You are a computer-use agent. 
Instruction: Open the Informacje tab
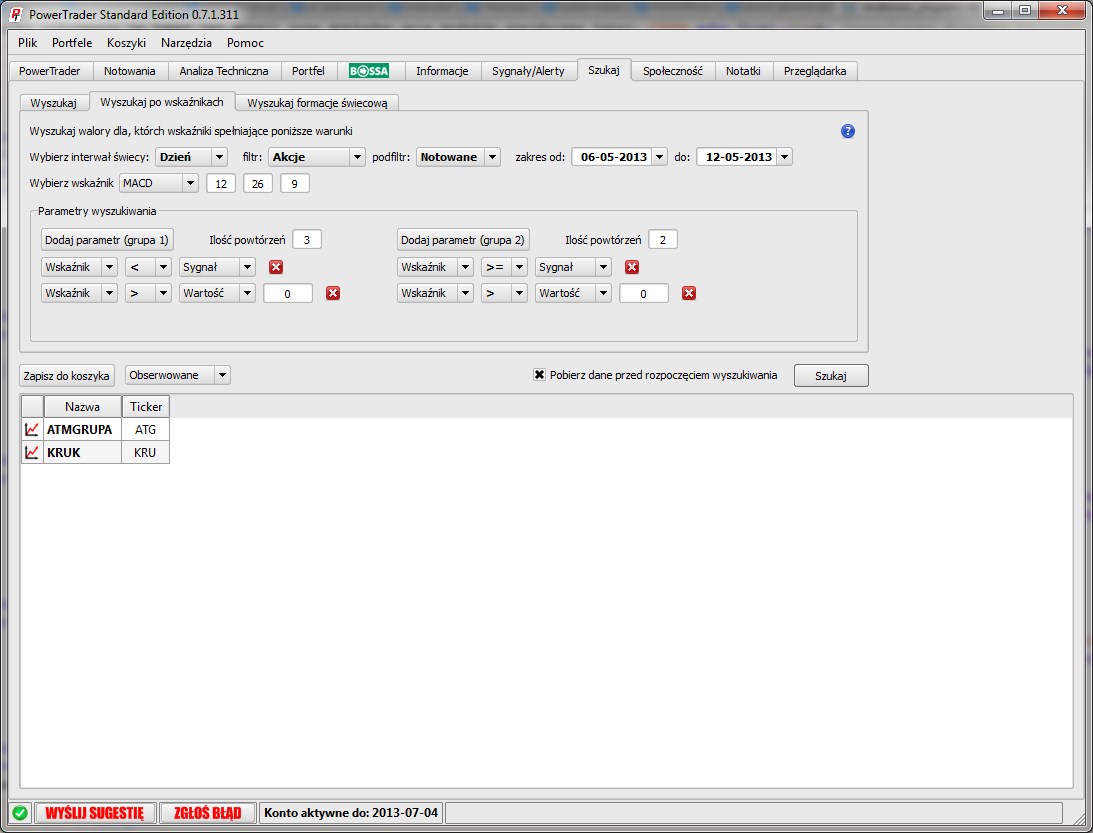[442, 71]
